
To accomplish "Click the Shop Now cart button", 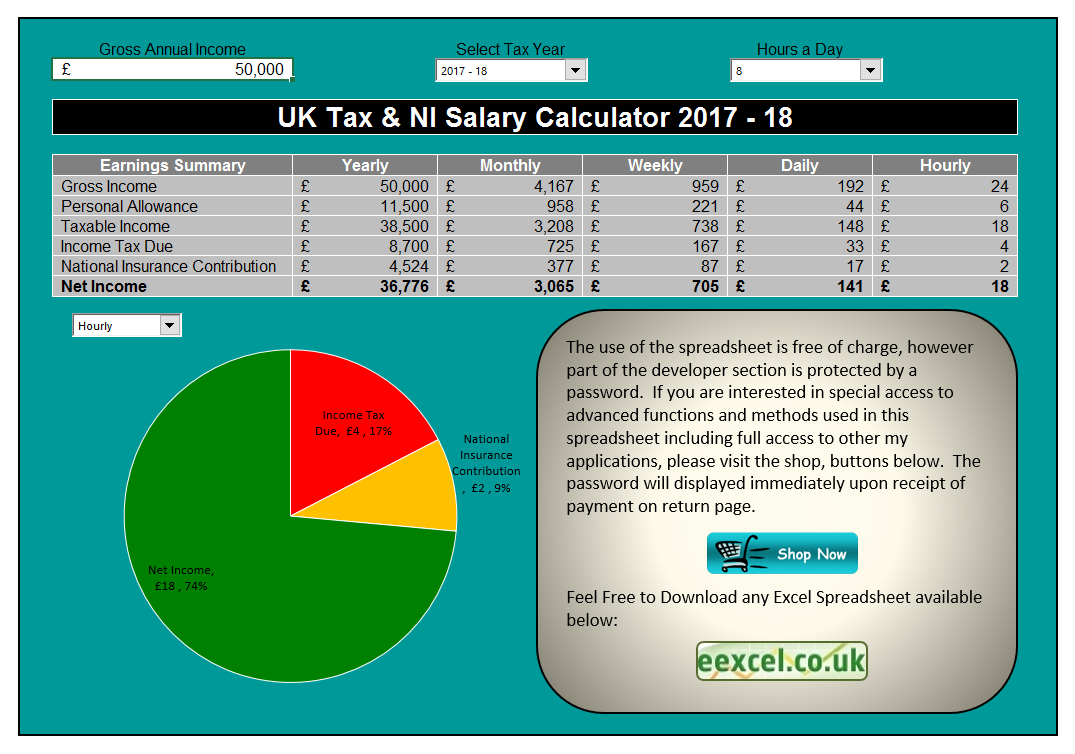I will click(782, 553).
